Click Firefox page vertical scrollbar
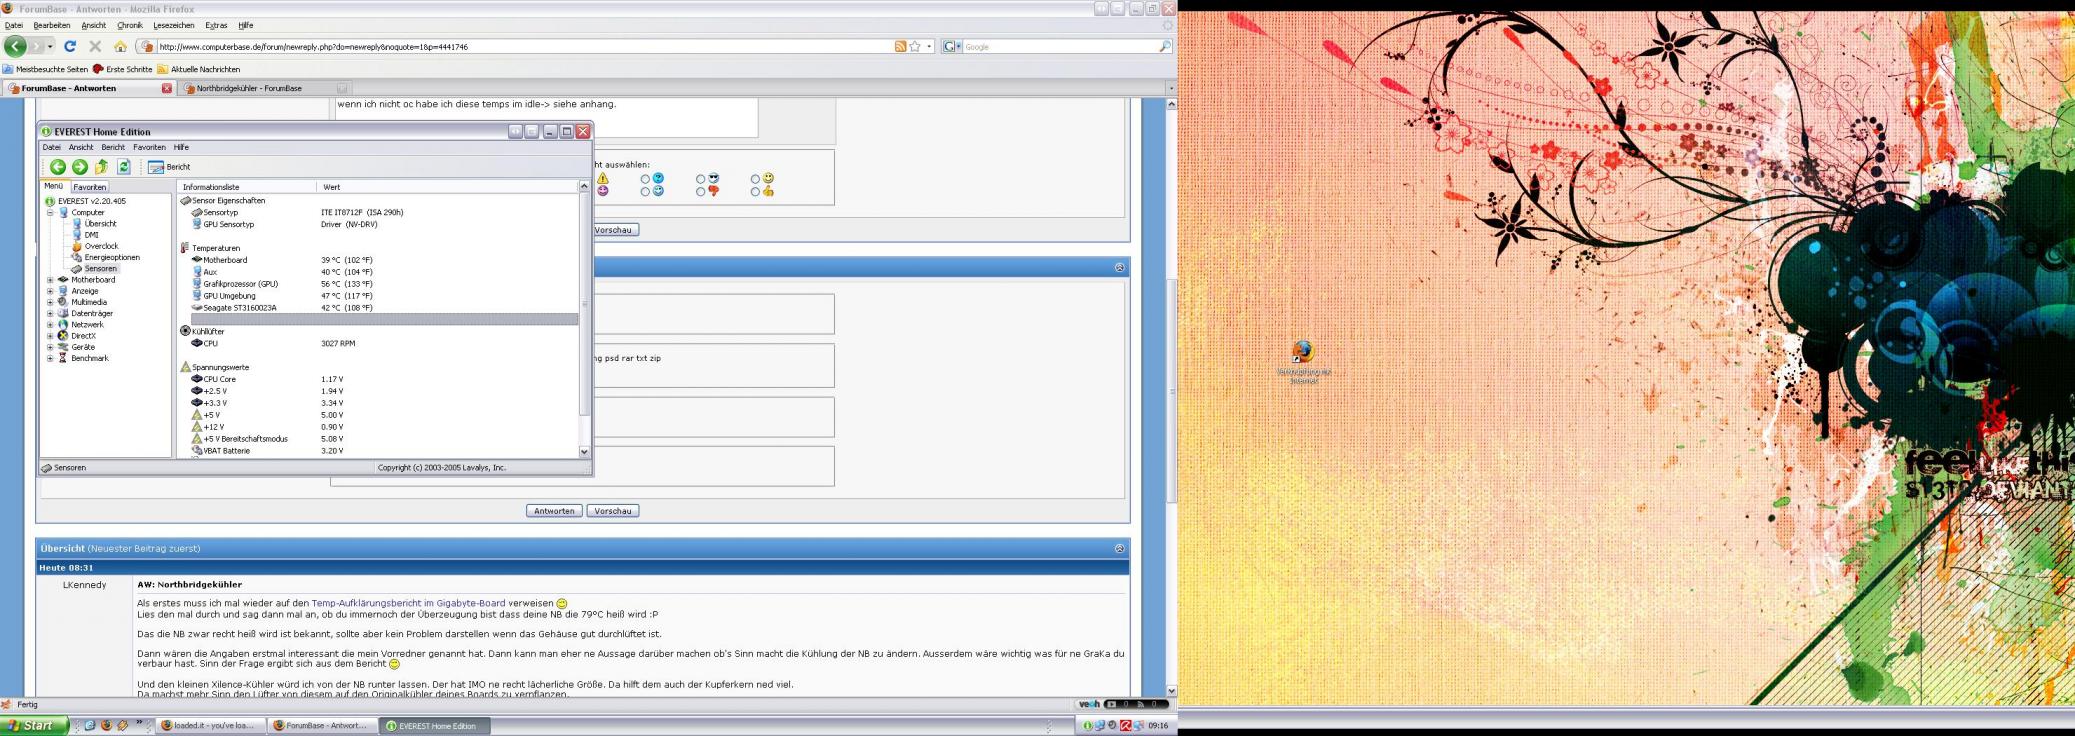The image size is (2075, 736). 1171,390
